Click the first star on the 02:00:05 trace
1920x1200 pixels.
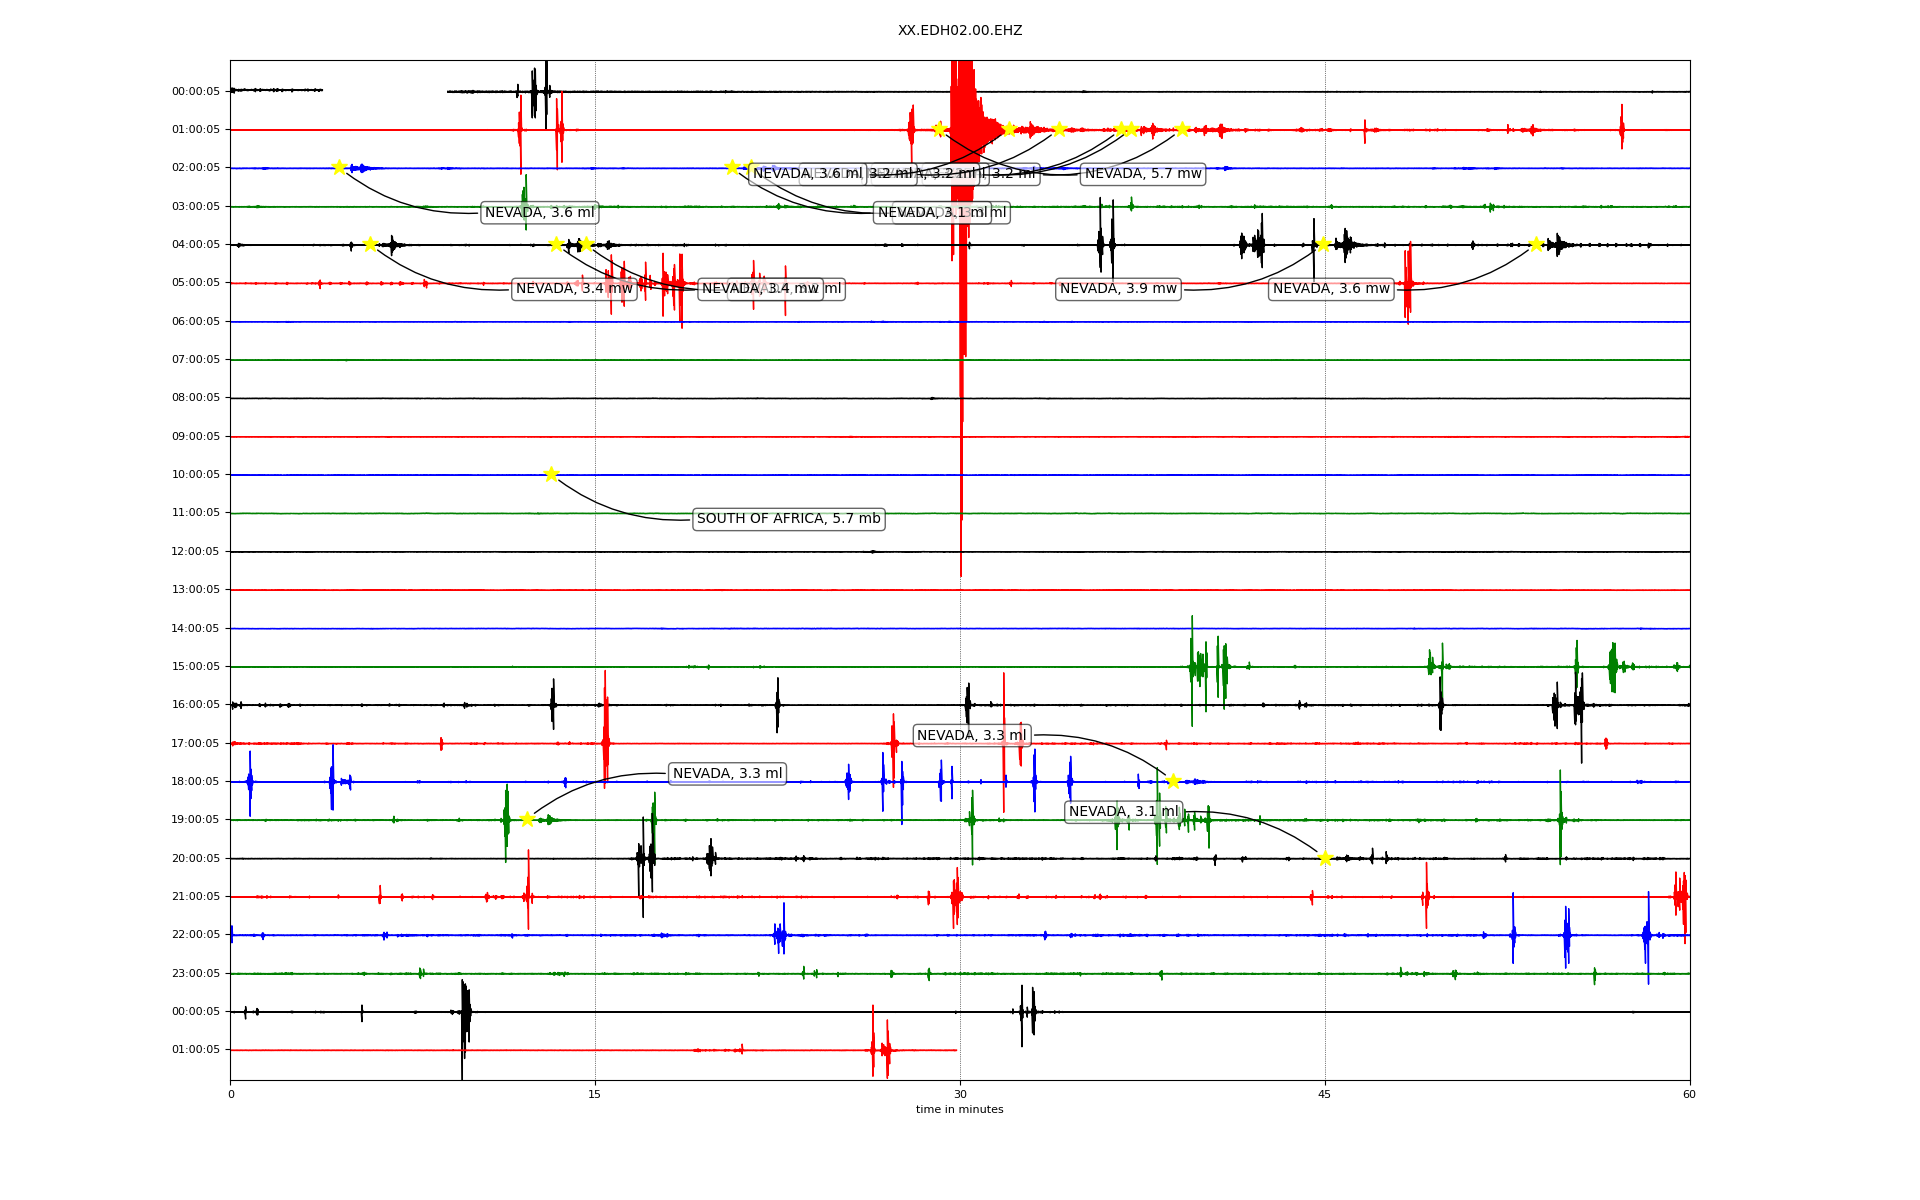pyautogui.click(x=339, y=167)
